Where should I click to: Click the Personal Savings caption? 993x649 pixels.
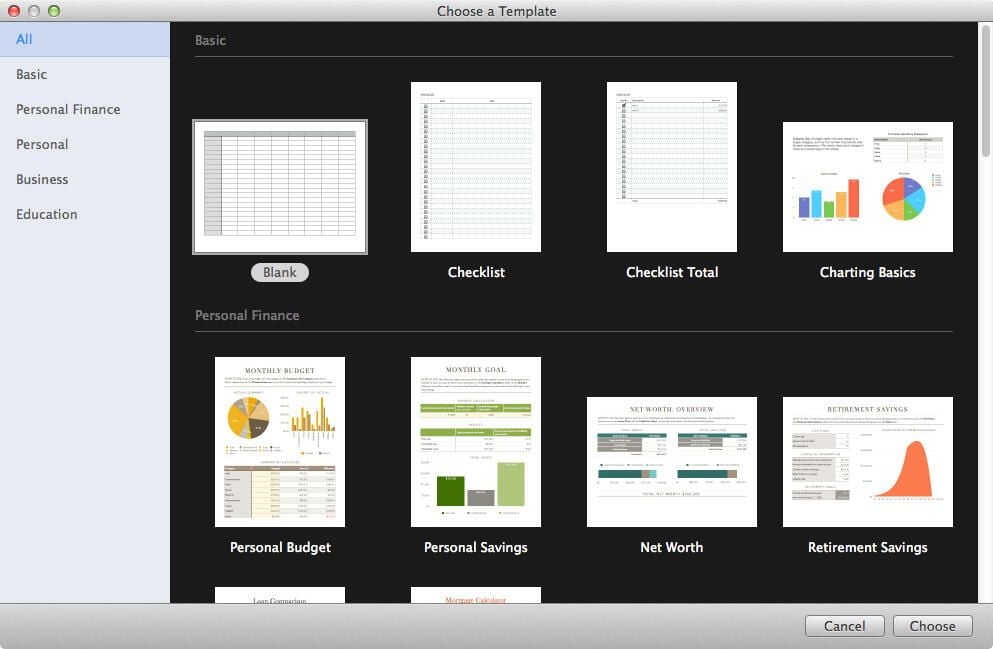(476, 547)
